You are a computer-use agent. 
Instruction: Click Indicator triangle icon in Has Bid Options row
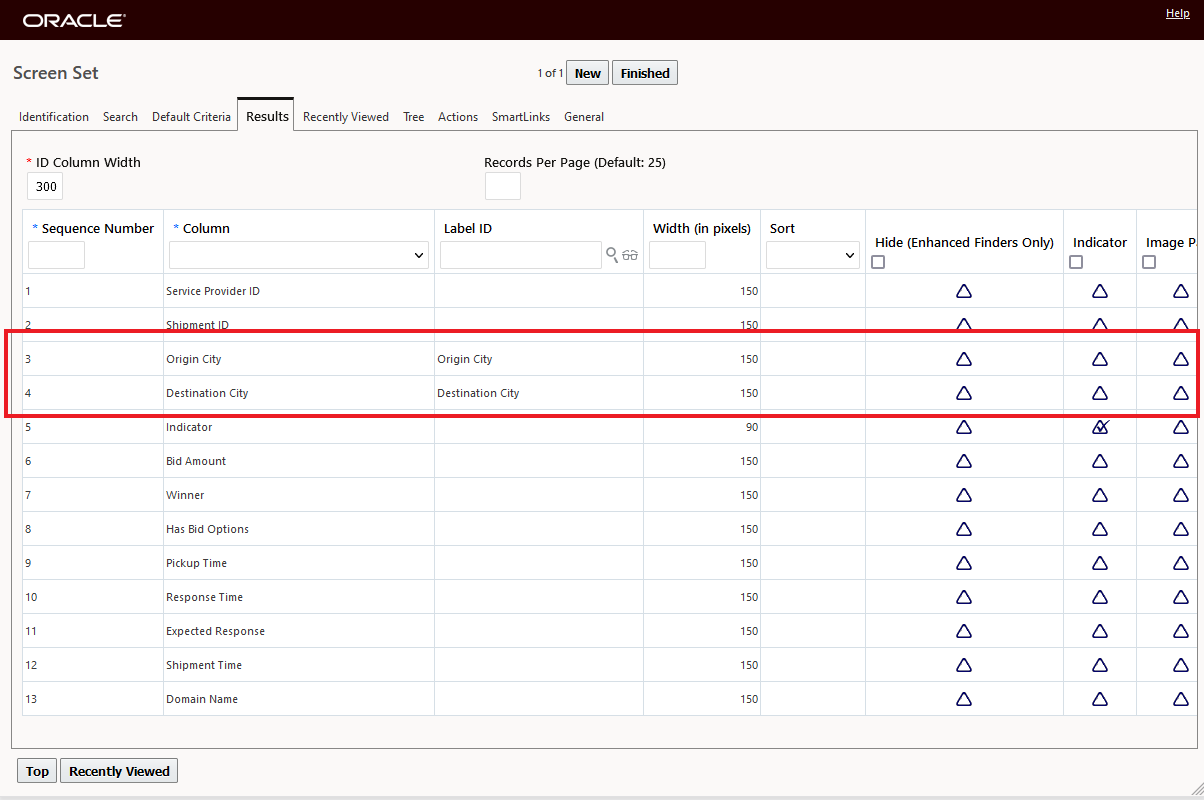[x=1100, y=529]
